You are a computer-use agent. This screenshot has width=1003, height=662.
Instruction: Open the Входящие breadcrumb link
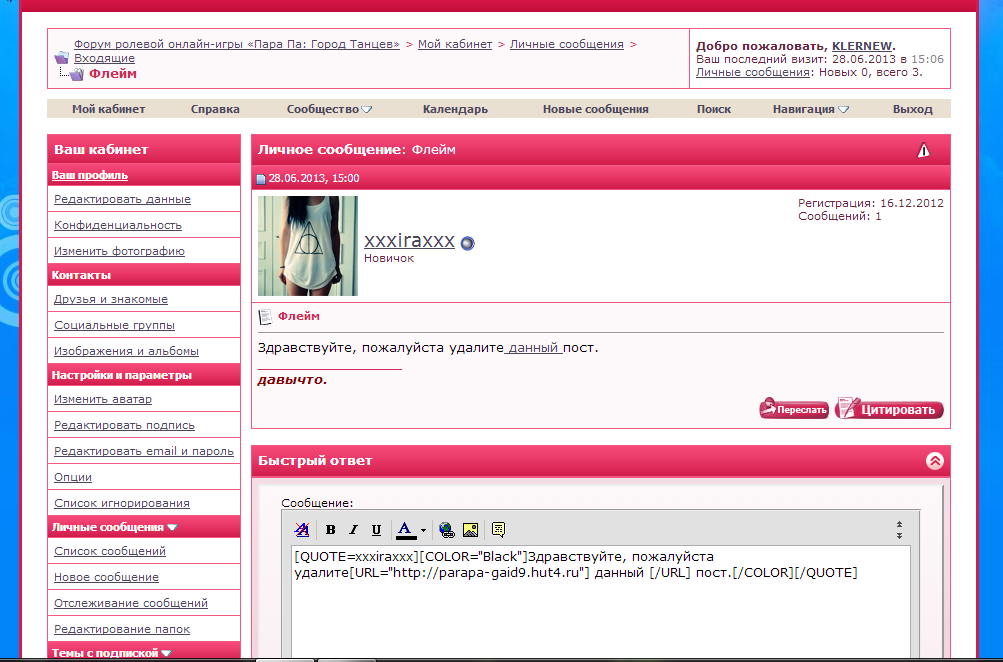click(104, 58)
